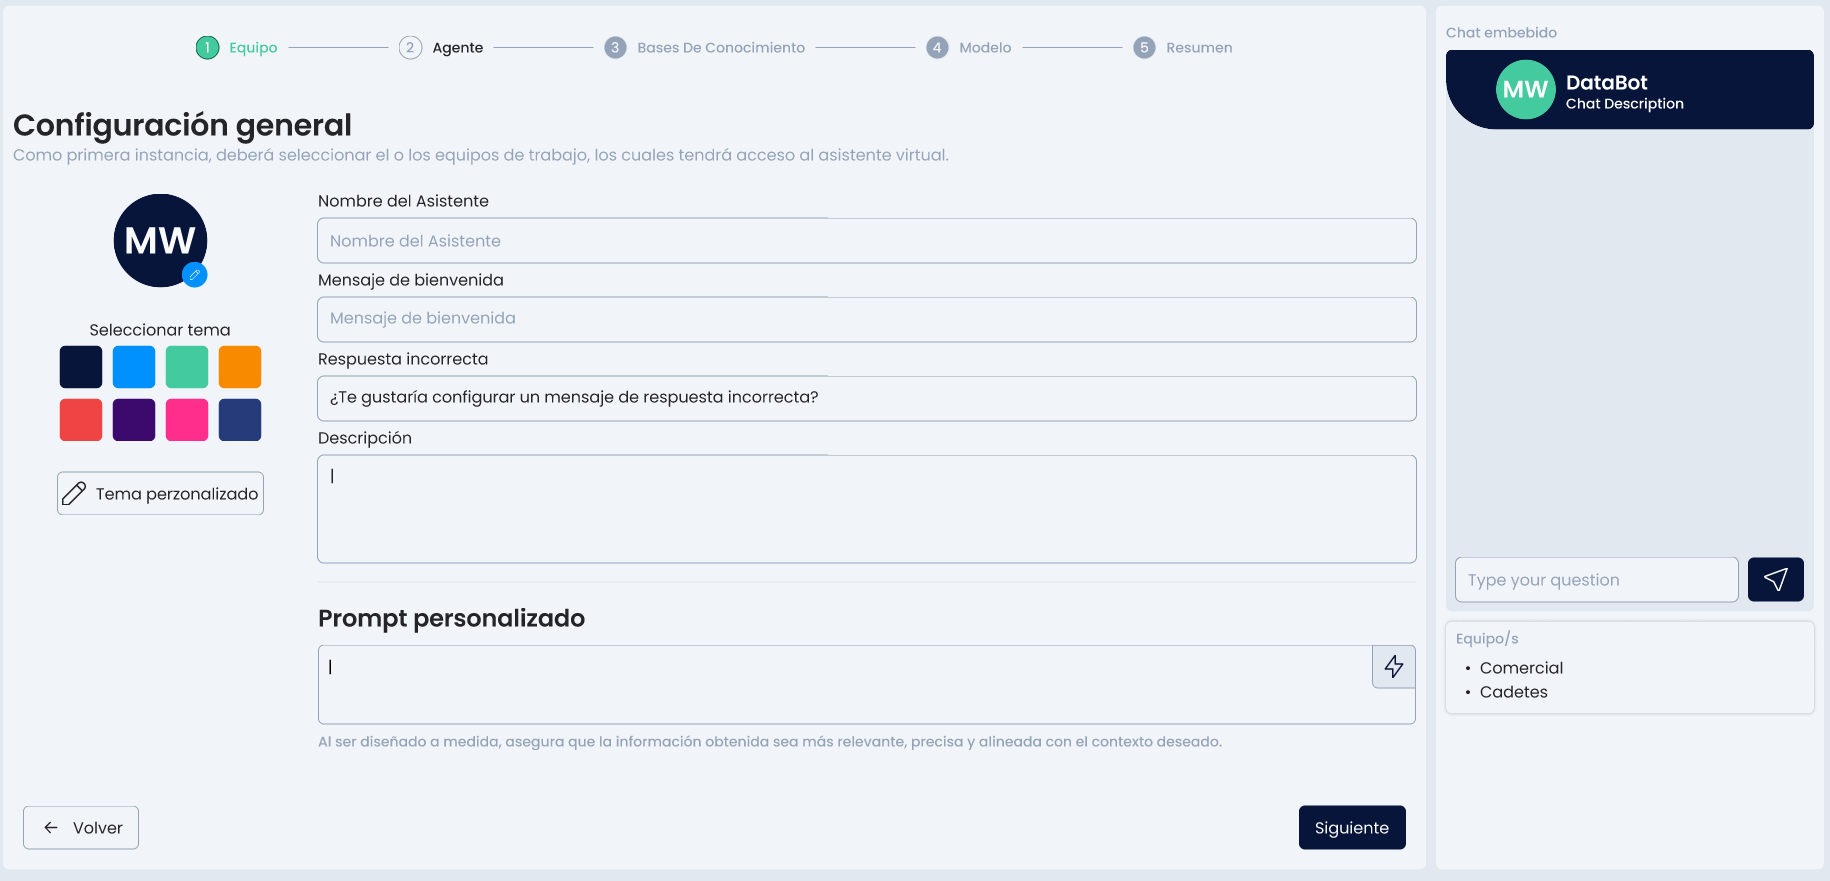Viewport: 1830px width, 881px height.
Task: Open Tema perzonalizado custom theme
Action: (160, 494)
